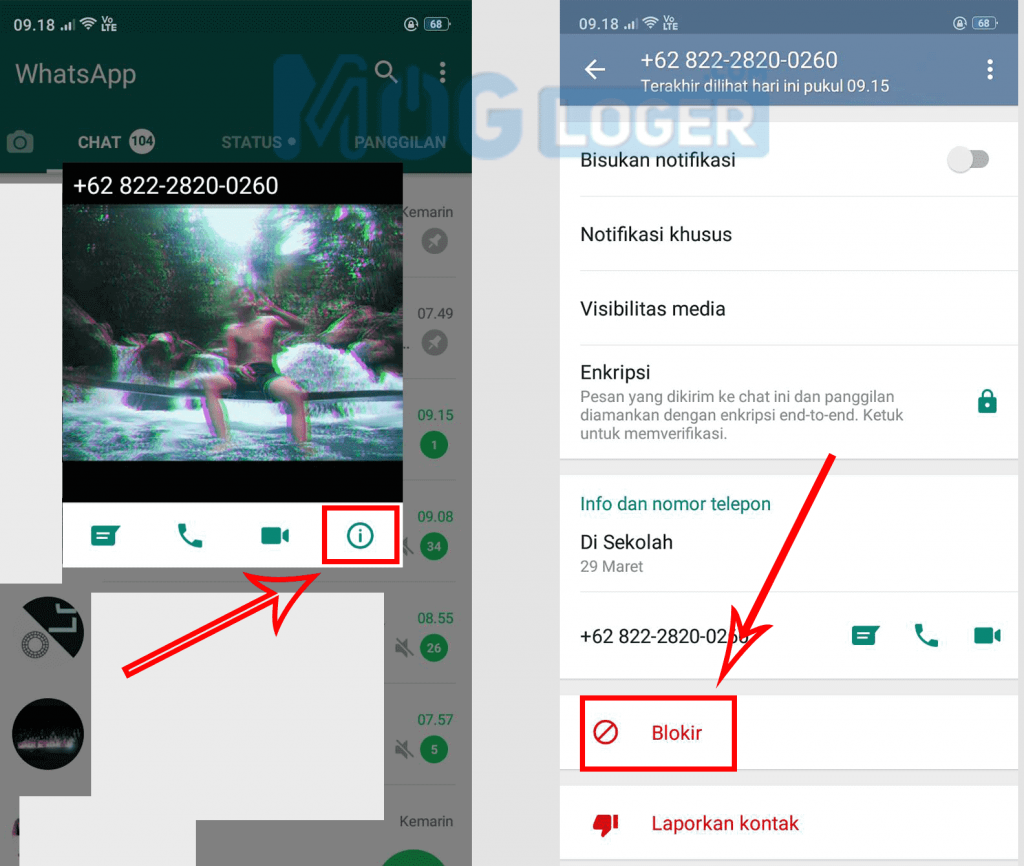This screenshot has height=866, width=1024.
Task: Open Visibilitas media option
Action: pos(789,308)
